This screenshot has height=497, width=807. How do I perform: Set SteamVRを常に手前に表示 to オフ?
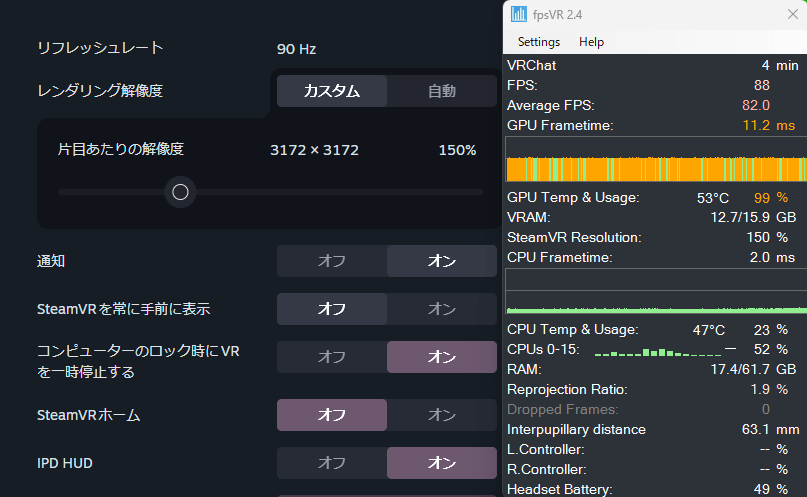click(x=331, y=309)
